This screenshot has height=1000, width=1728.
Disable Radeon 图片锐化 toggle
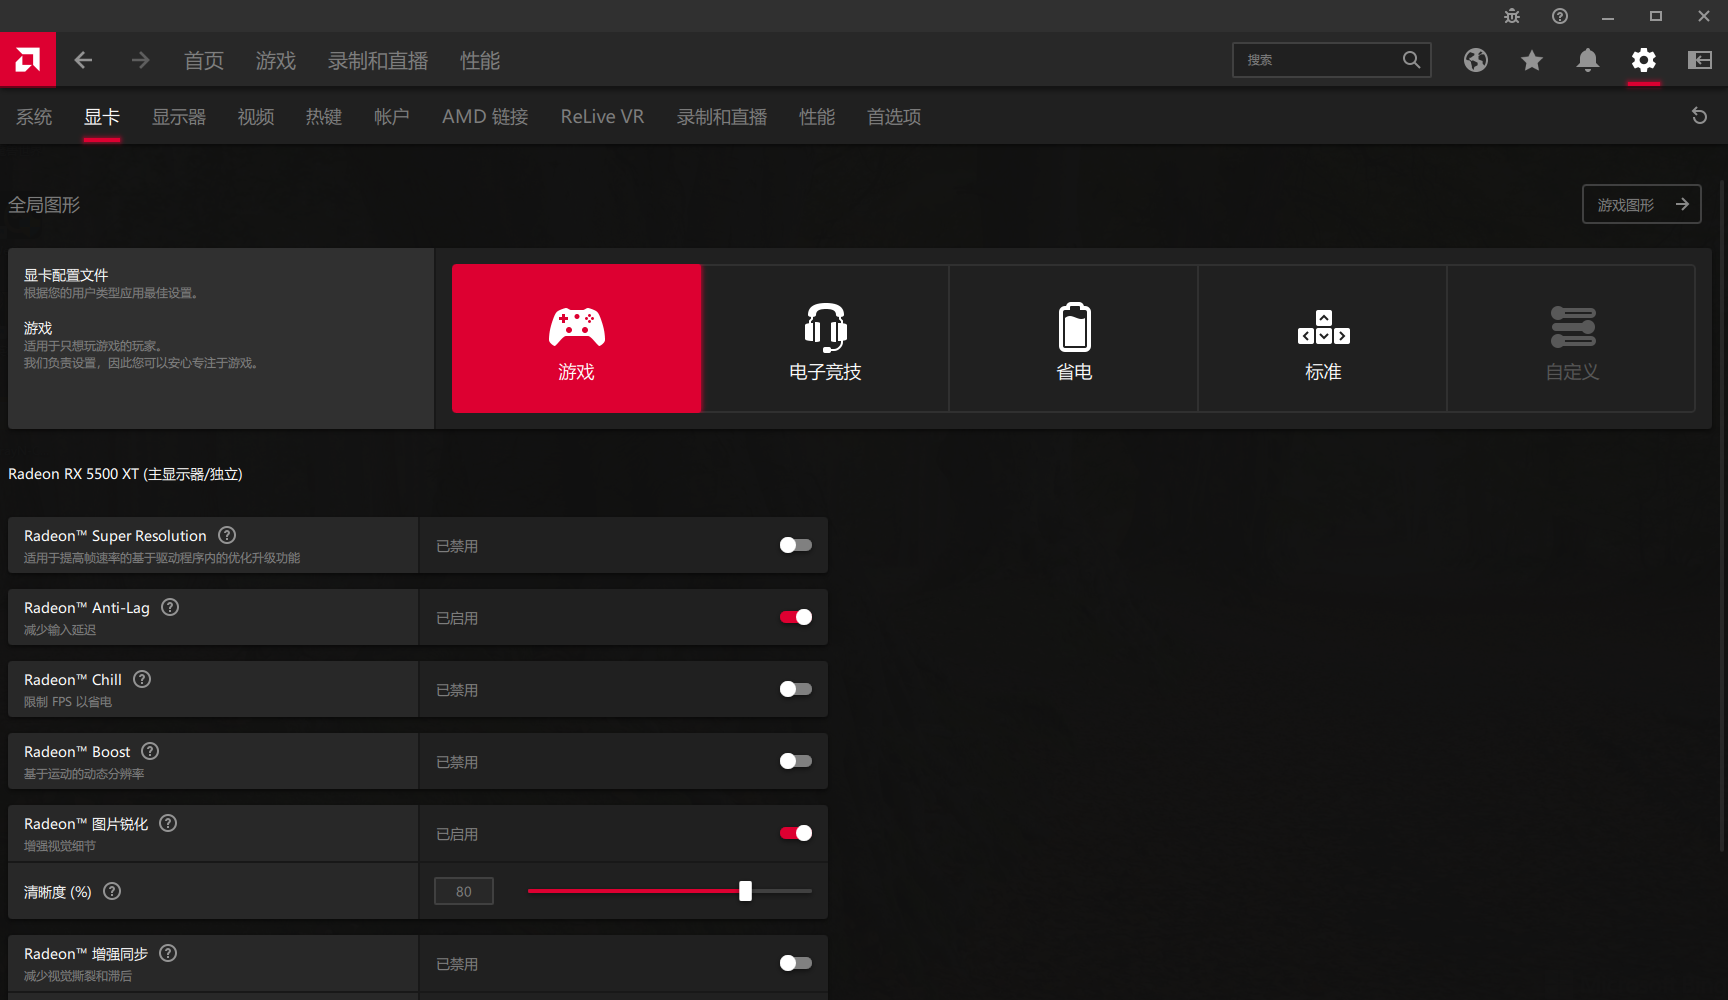click(x=796, y=833)
